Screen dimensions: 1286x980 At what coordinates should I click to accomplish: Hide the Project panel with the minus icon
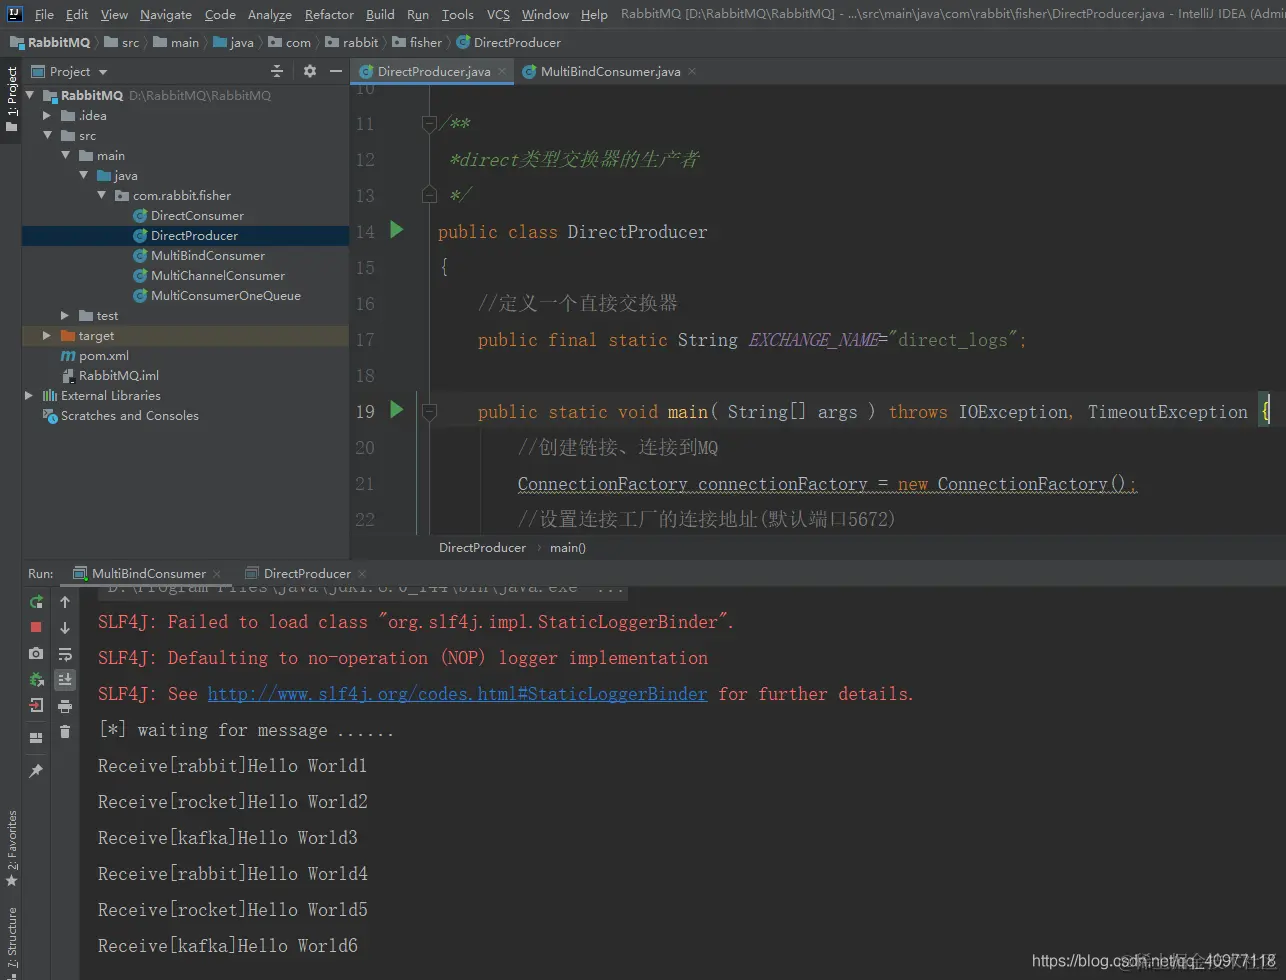tap(335, 71)
